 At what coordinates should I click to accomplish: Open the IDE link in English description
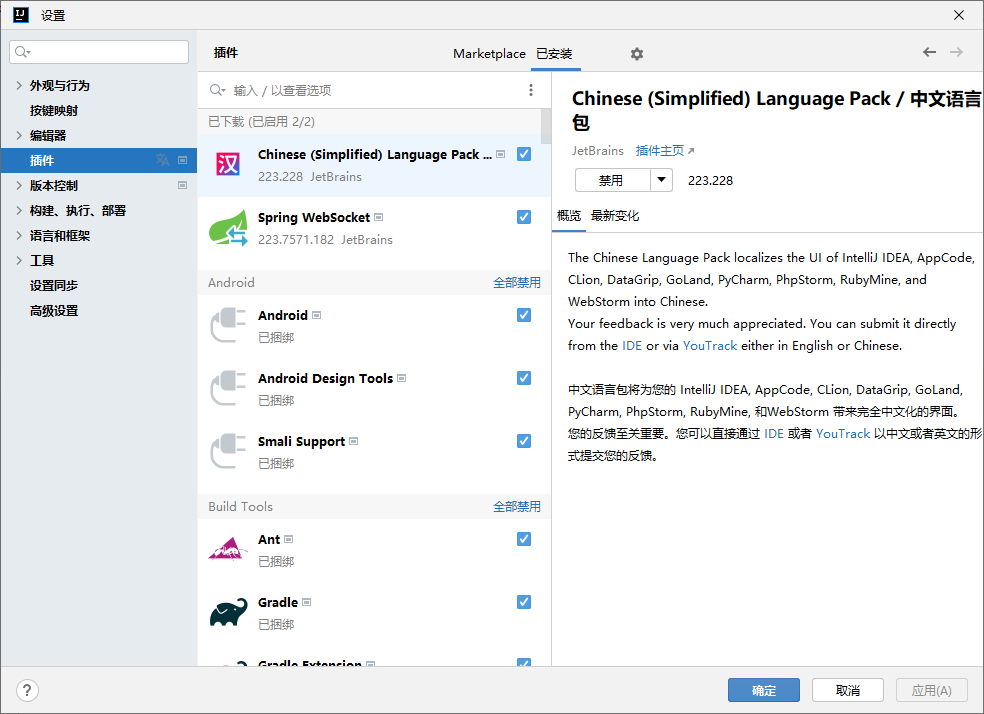632,346
